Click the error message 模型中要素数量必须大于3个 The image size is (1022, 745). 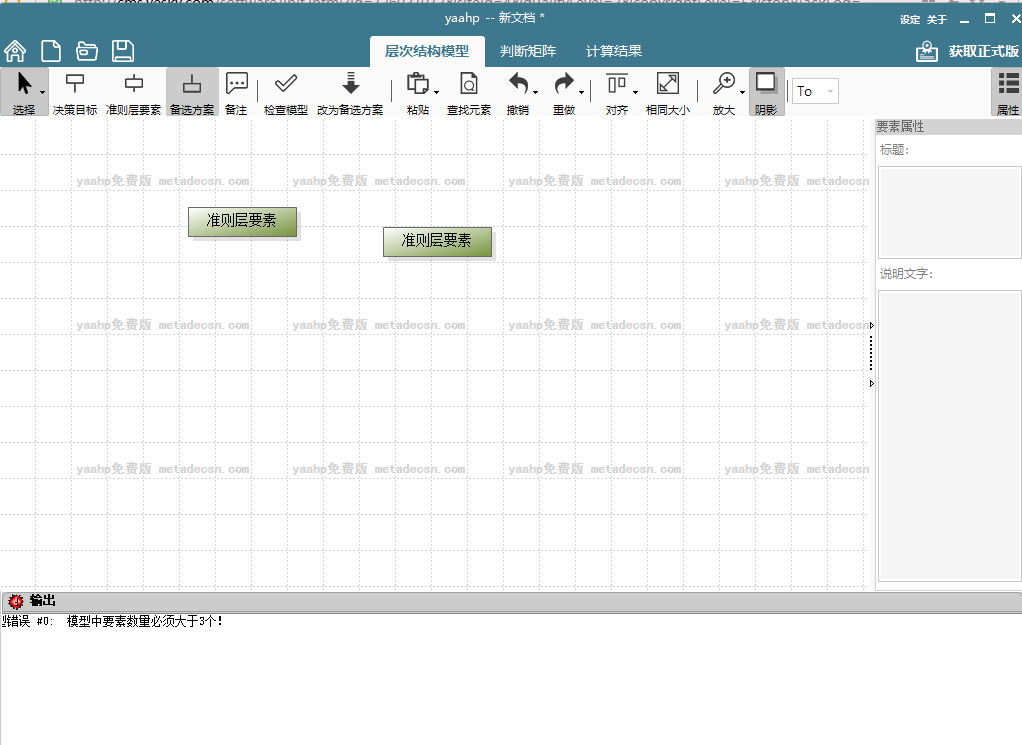coord(145,621)
